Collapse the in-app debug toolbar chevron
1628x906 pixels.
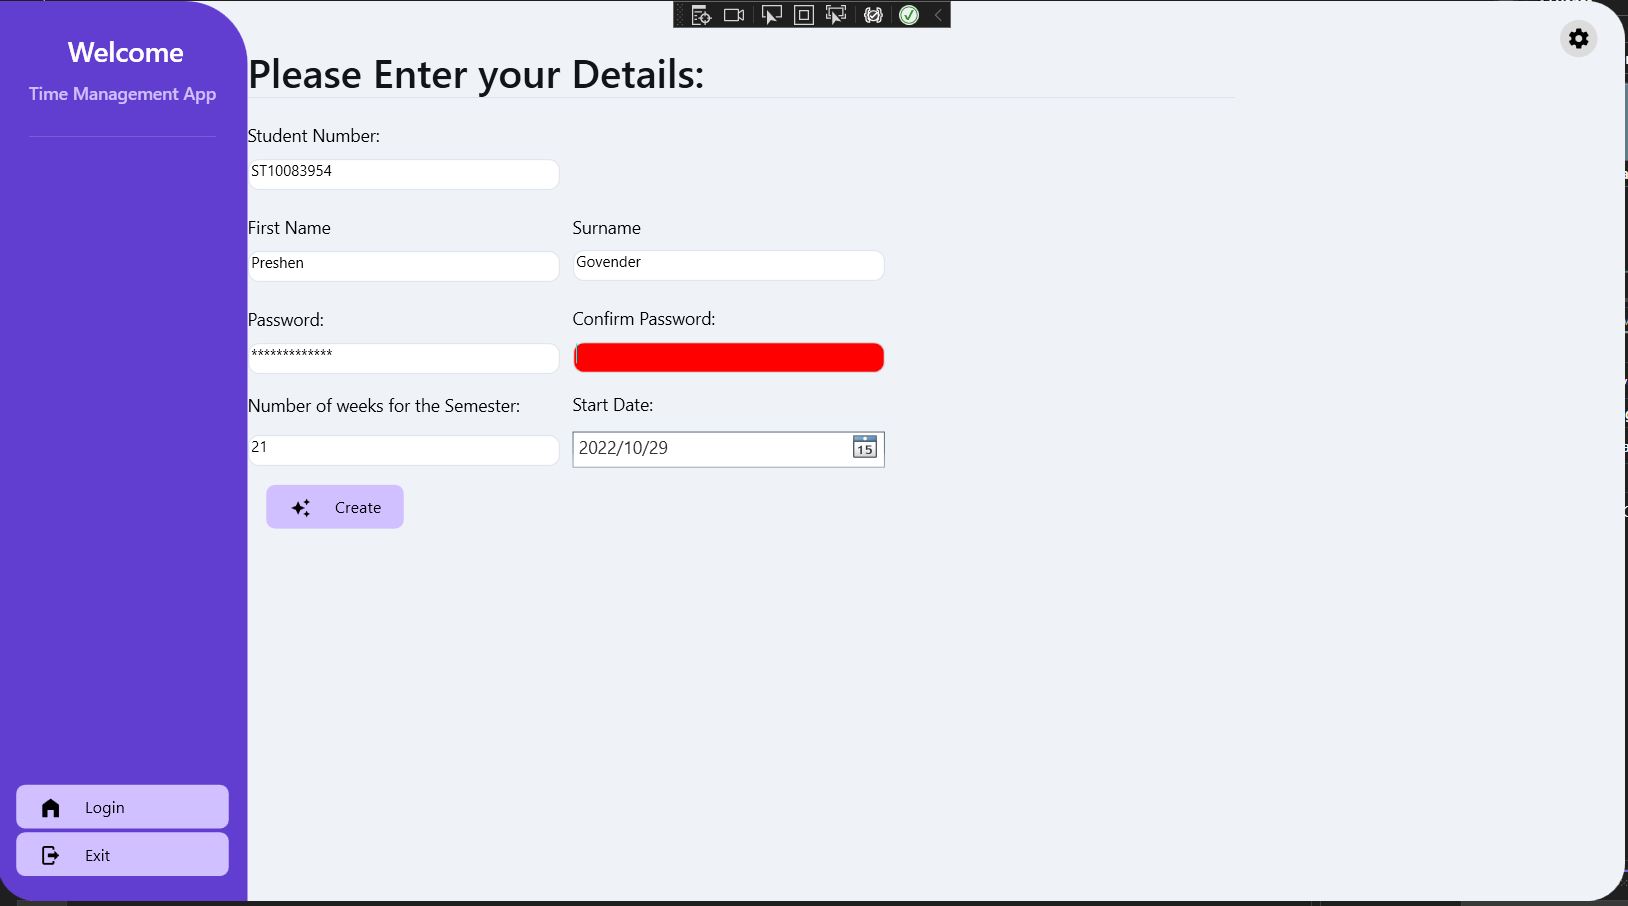(936, 14)
